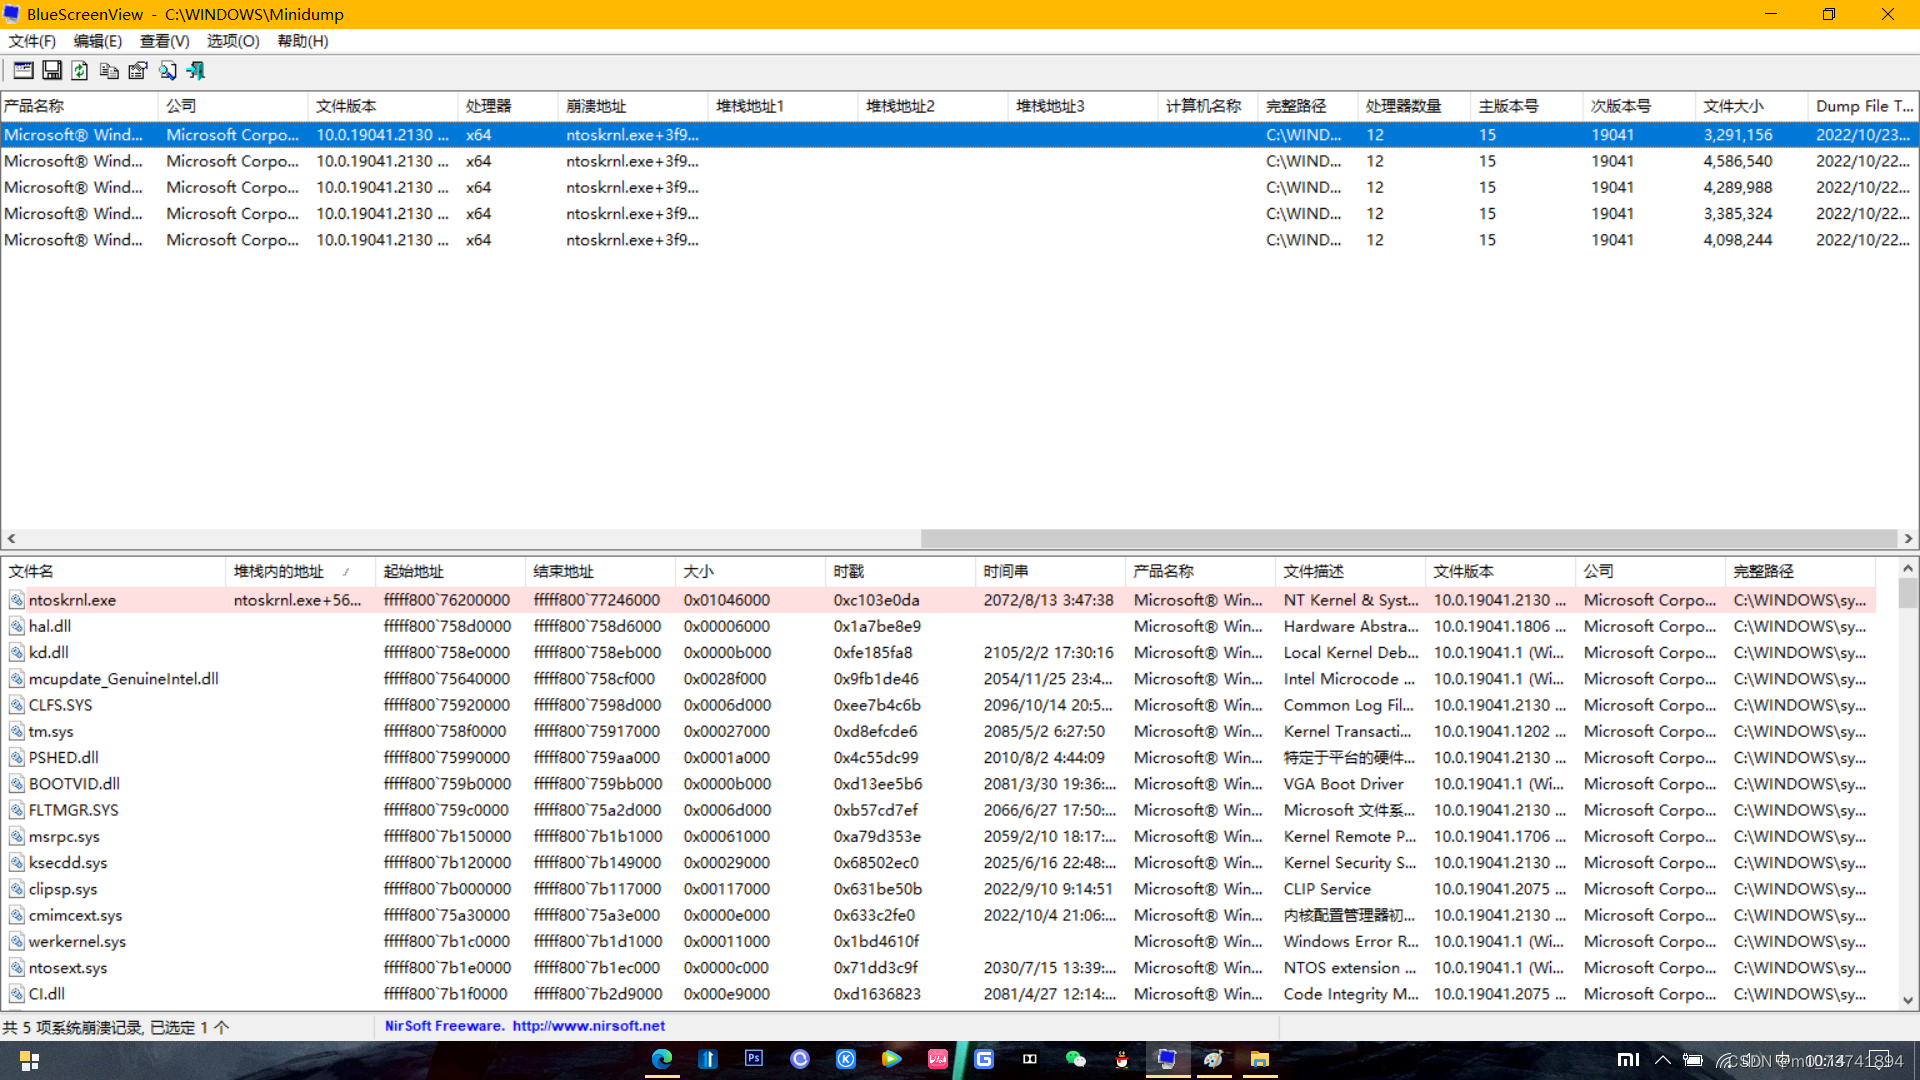
Task: Select the ntosext.sys row
Action: [x=937, y=968]
